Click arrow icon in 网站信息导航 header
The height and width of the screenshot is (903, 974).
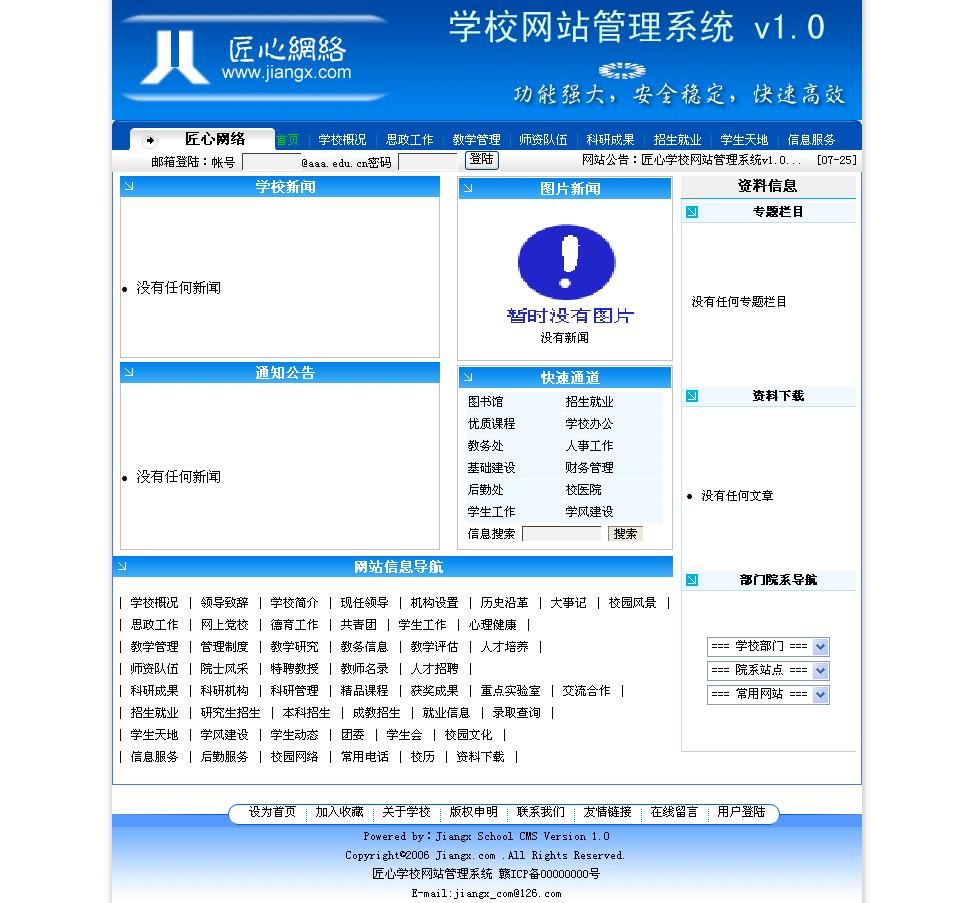(122, 566)
